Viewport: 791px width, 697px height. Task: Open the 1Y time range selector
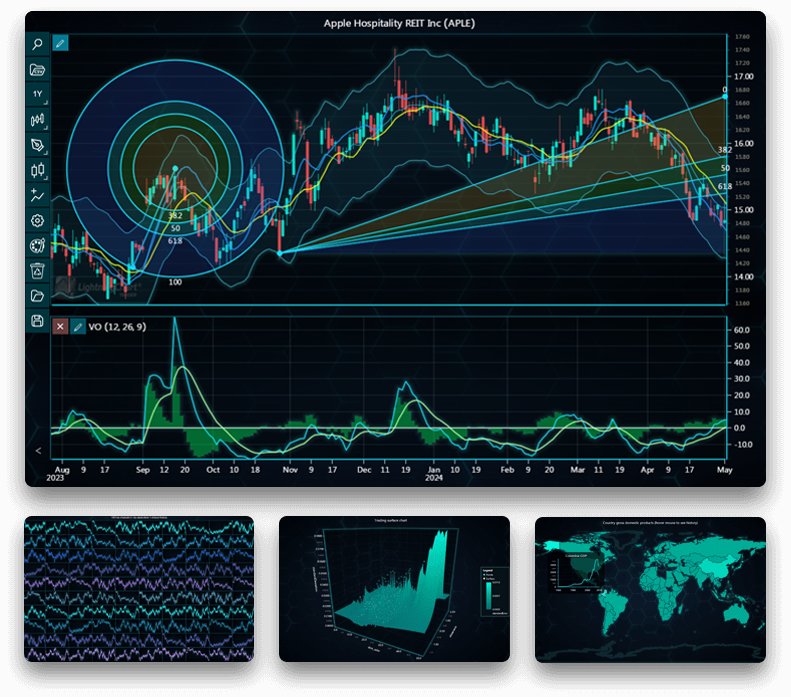click(37, 94)
